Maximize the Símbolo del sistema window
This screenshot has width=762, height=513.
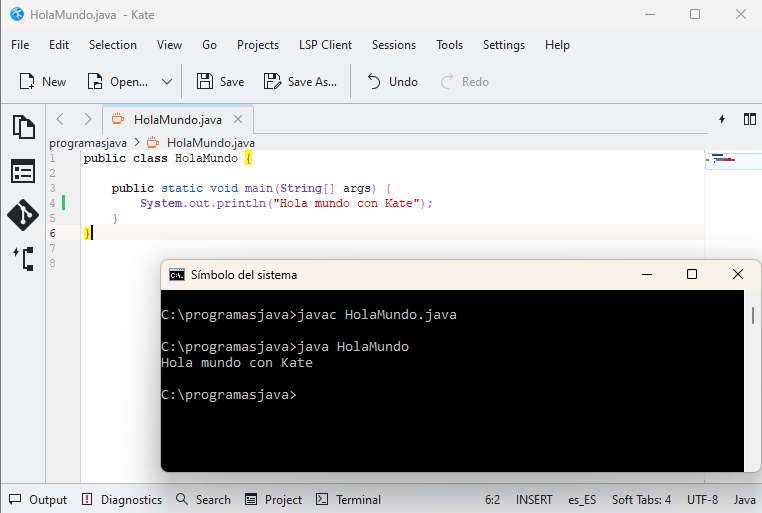click(x=692, y=274)
